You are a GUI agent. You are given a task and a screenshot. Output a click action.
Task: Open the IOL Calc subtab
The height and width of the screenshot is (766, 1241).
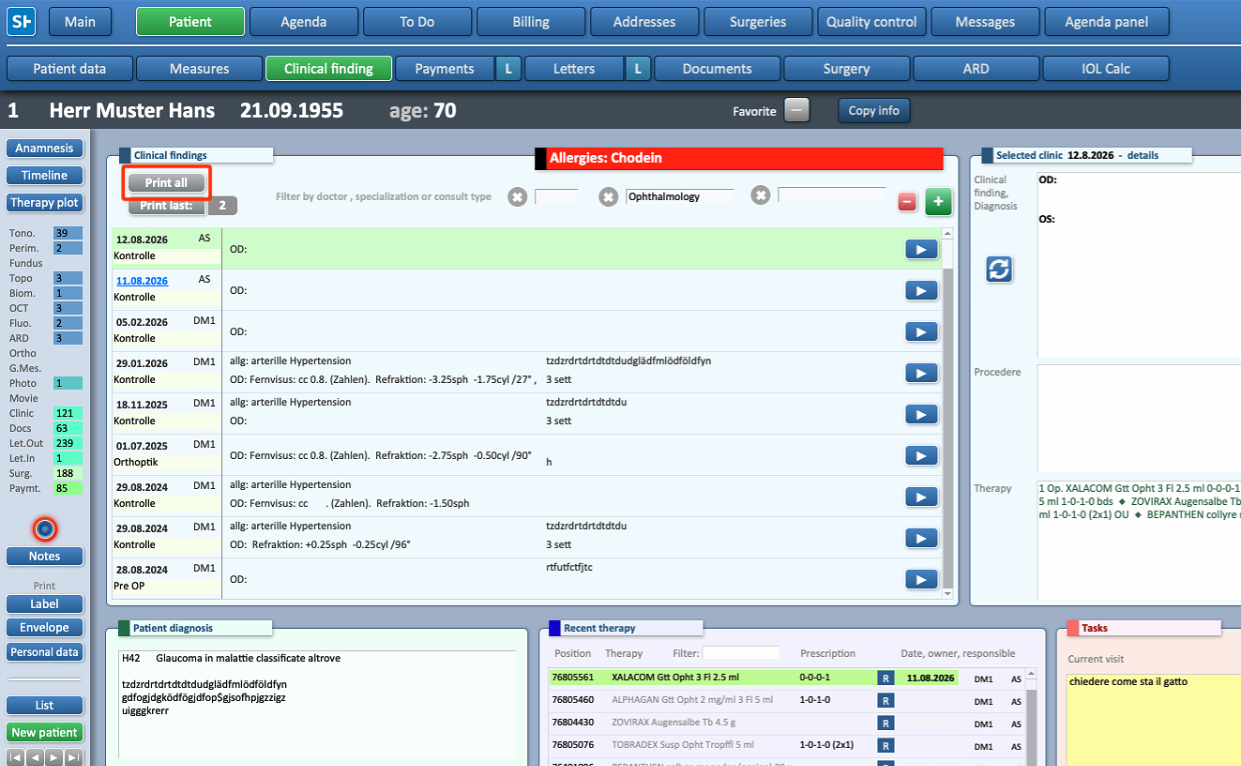pos(1106,69)
